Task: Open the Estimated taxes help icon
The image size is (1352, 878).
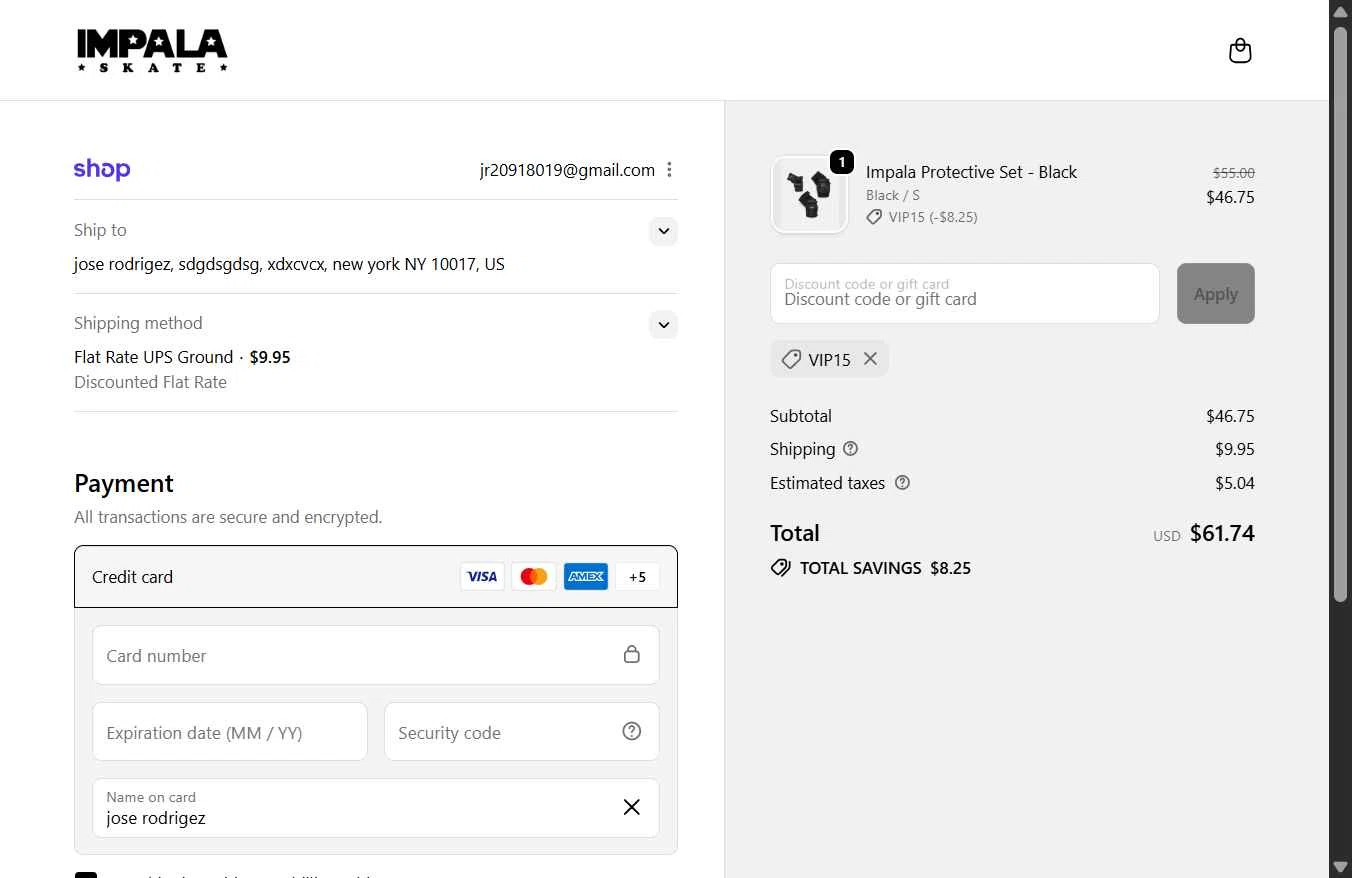Action: (x=902, y=483)
